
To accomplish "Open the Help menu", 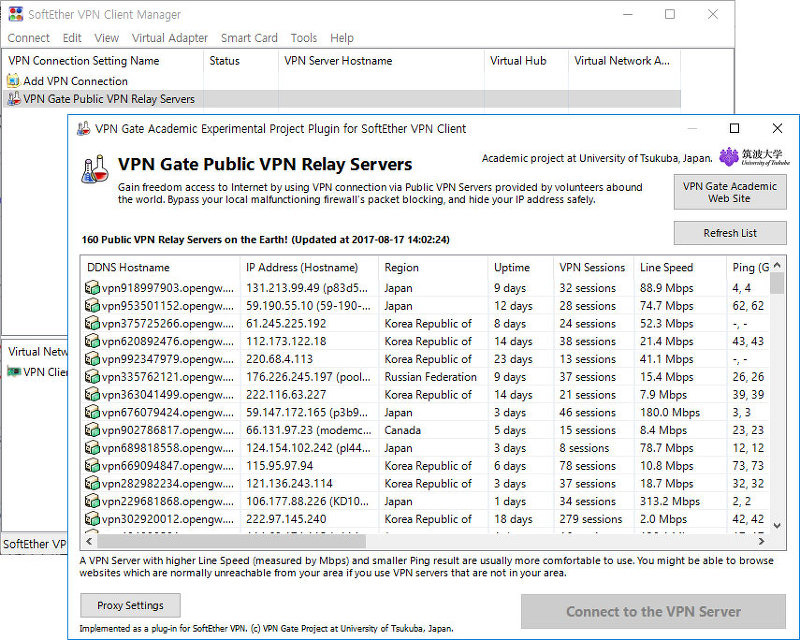I will [341, 38].
